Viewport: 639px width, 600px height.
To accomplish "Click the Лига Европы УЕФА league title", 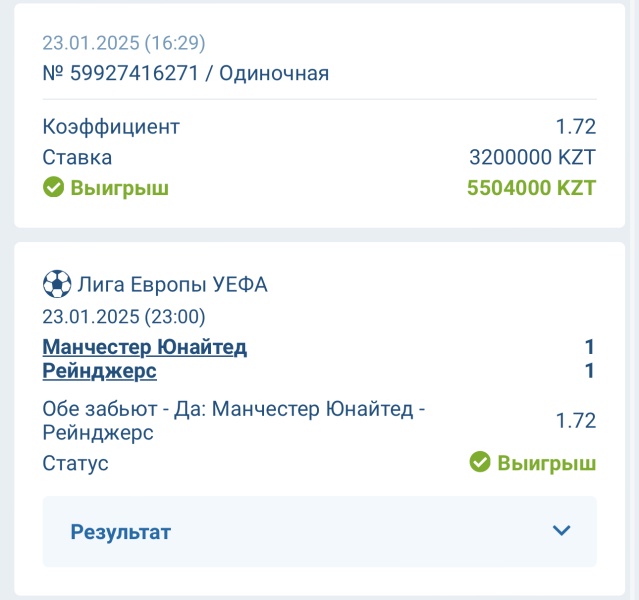I will (172, 284).
